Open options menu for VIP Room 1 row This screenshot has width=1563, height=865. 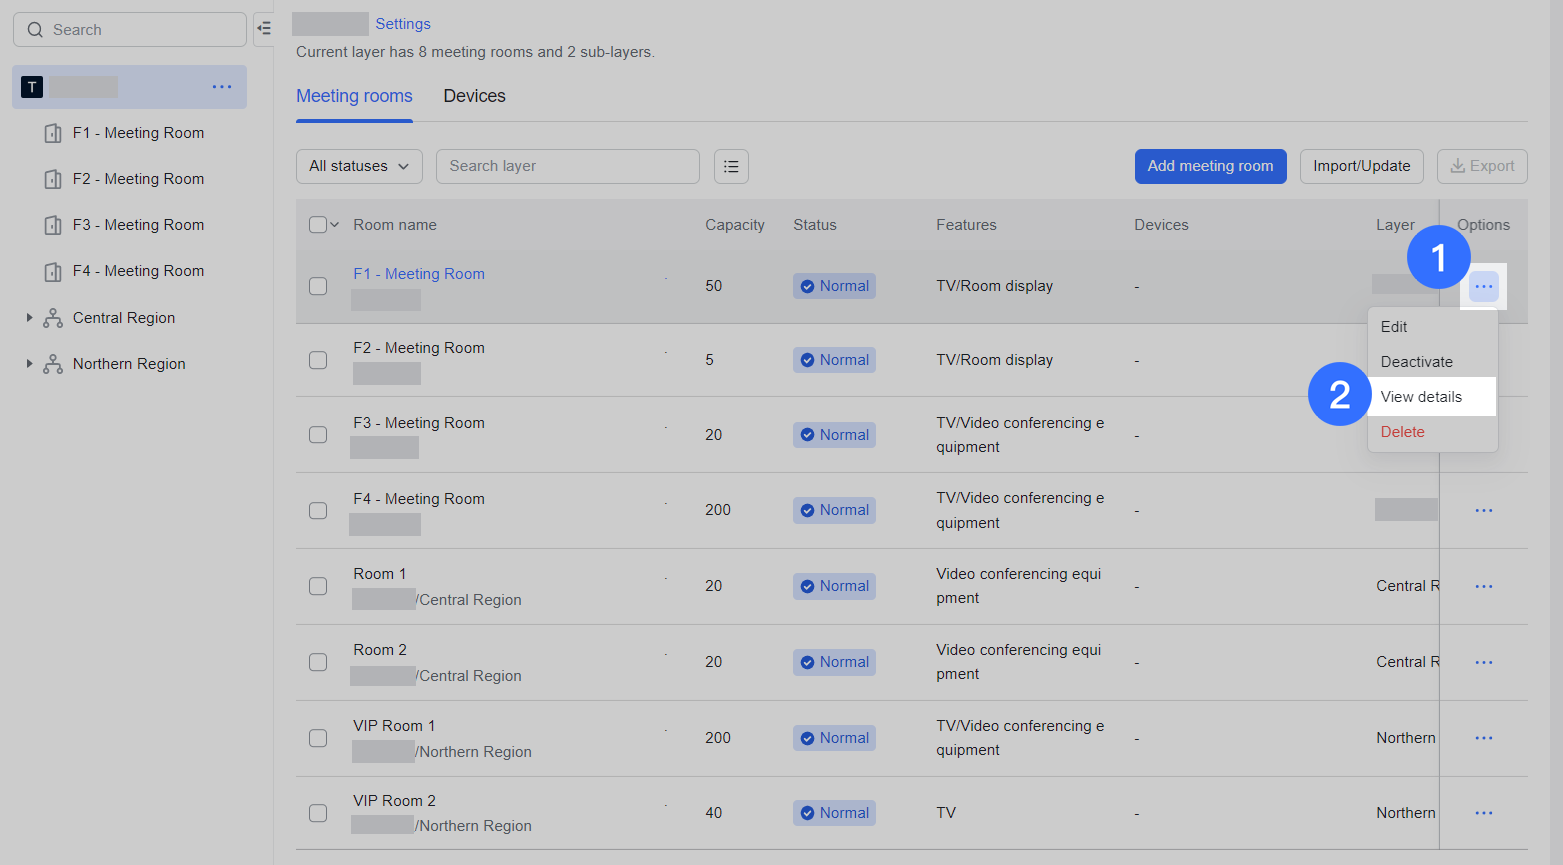pos(1484,738)
